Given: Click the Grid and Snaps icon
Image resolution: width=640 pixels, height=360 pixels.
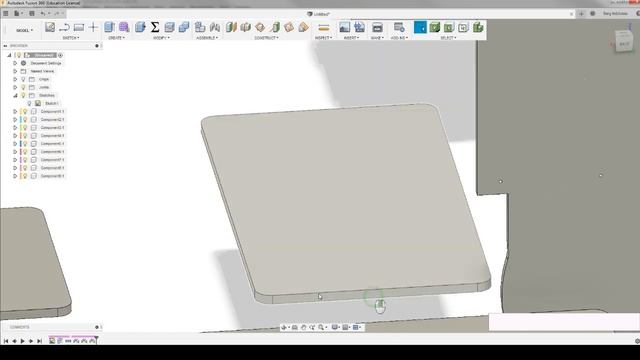Looking at the screenshot, I should pyautogui.click(x=345, y=327).
